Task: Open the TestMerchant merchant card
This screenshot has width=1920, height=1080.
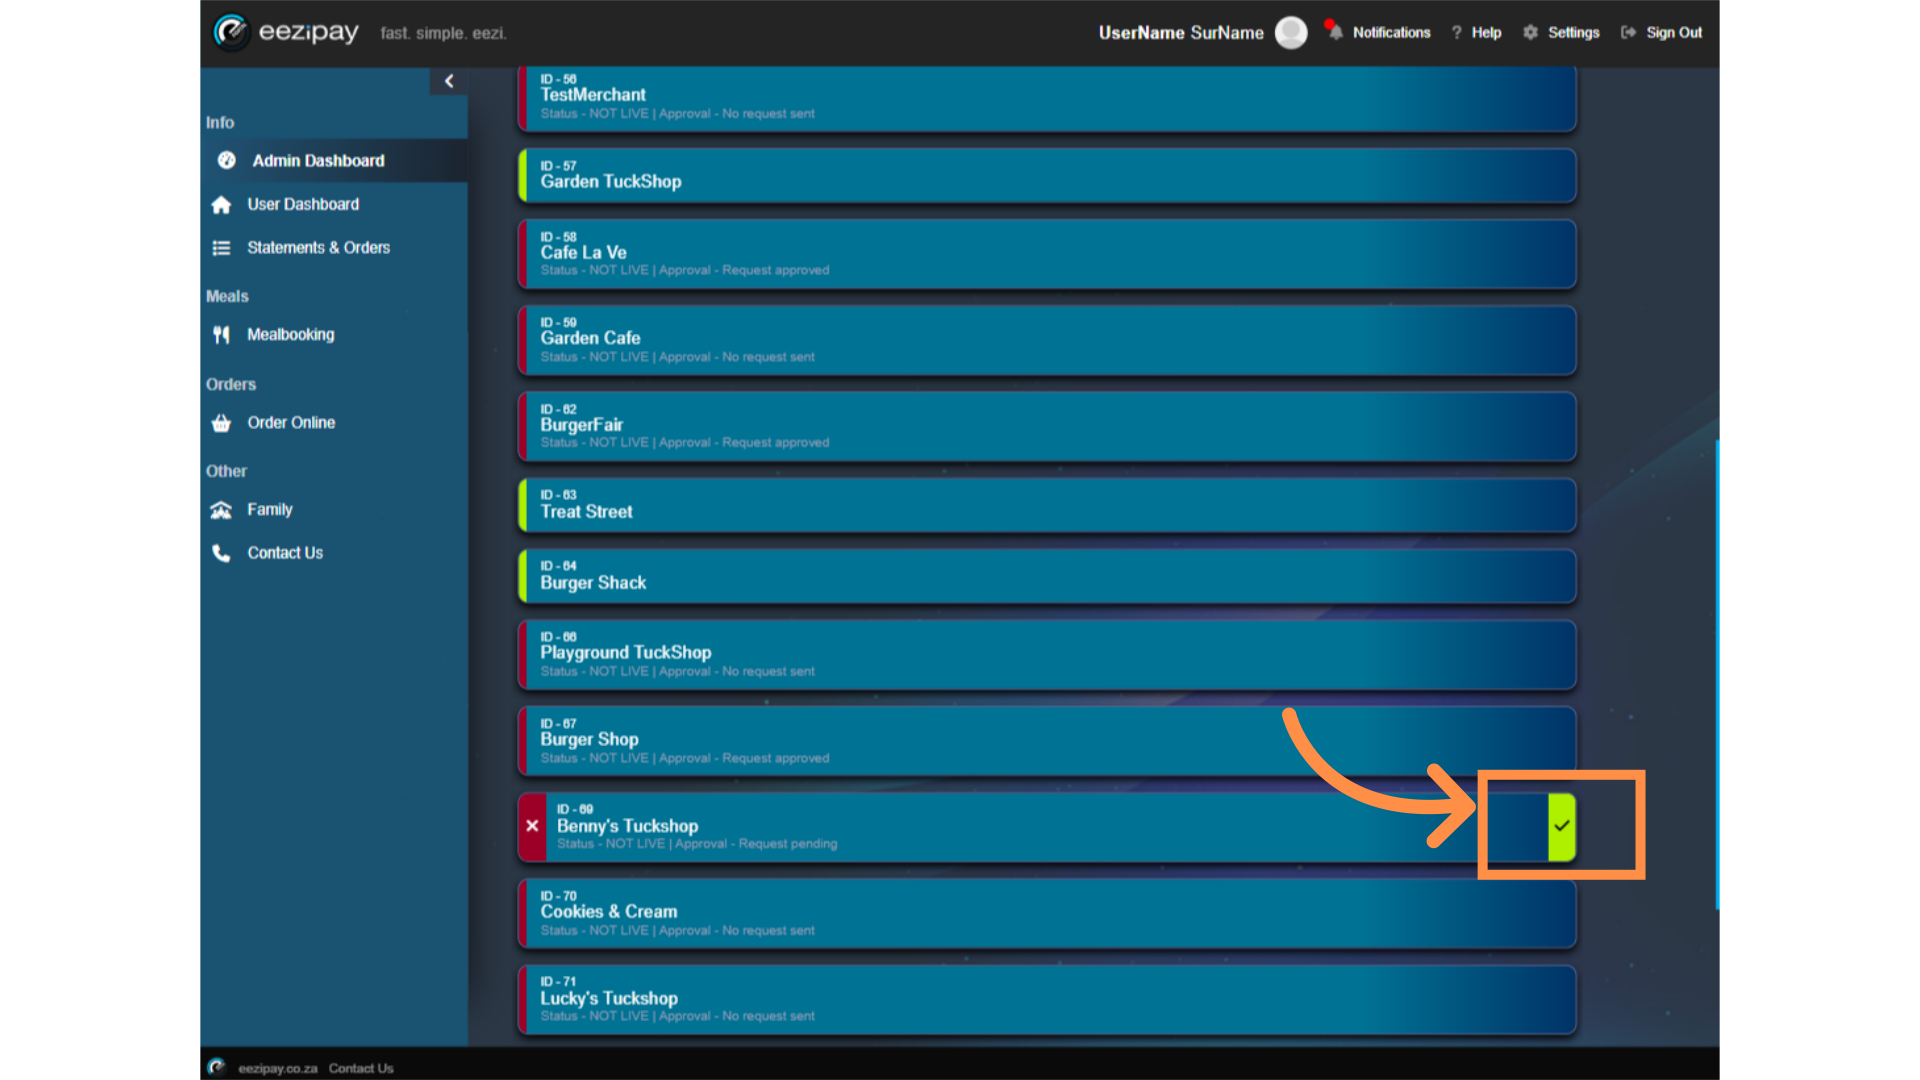Action: 1047,98
